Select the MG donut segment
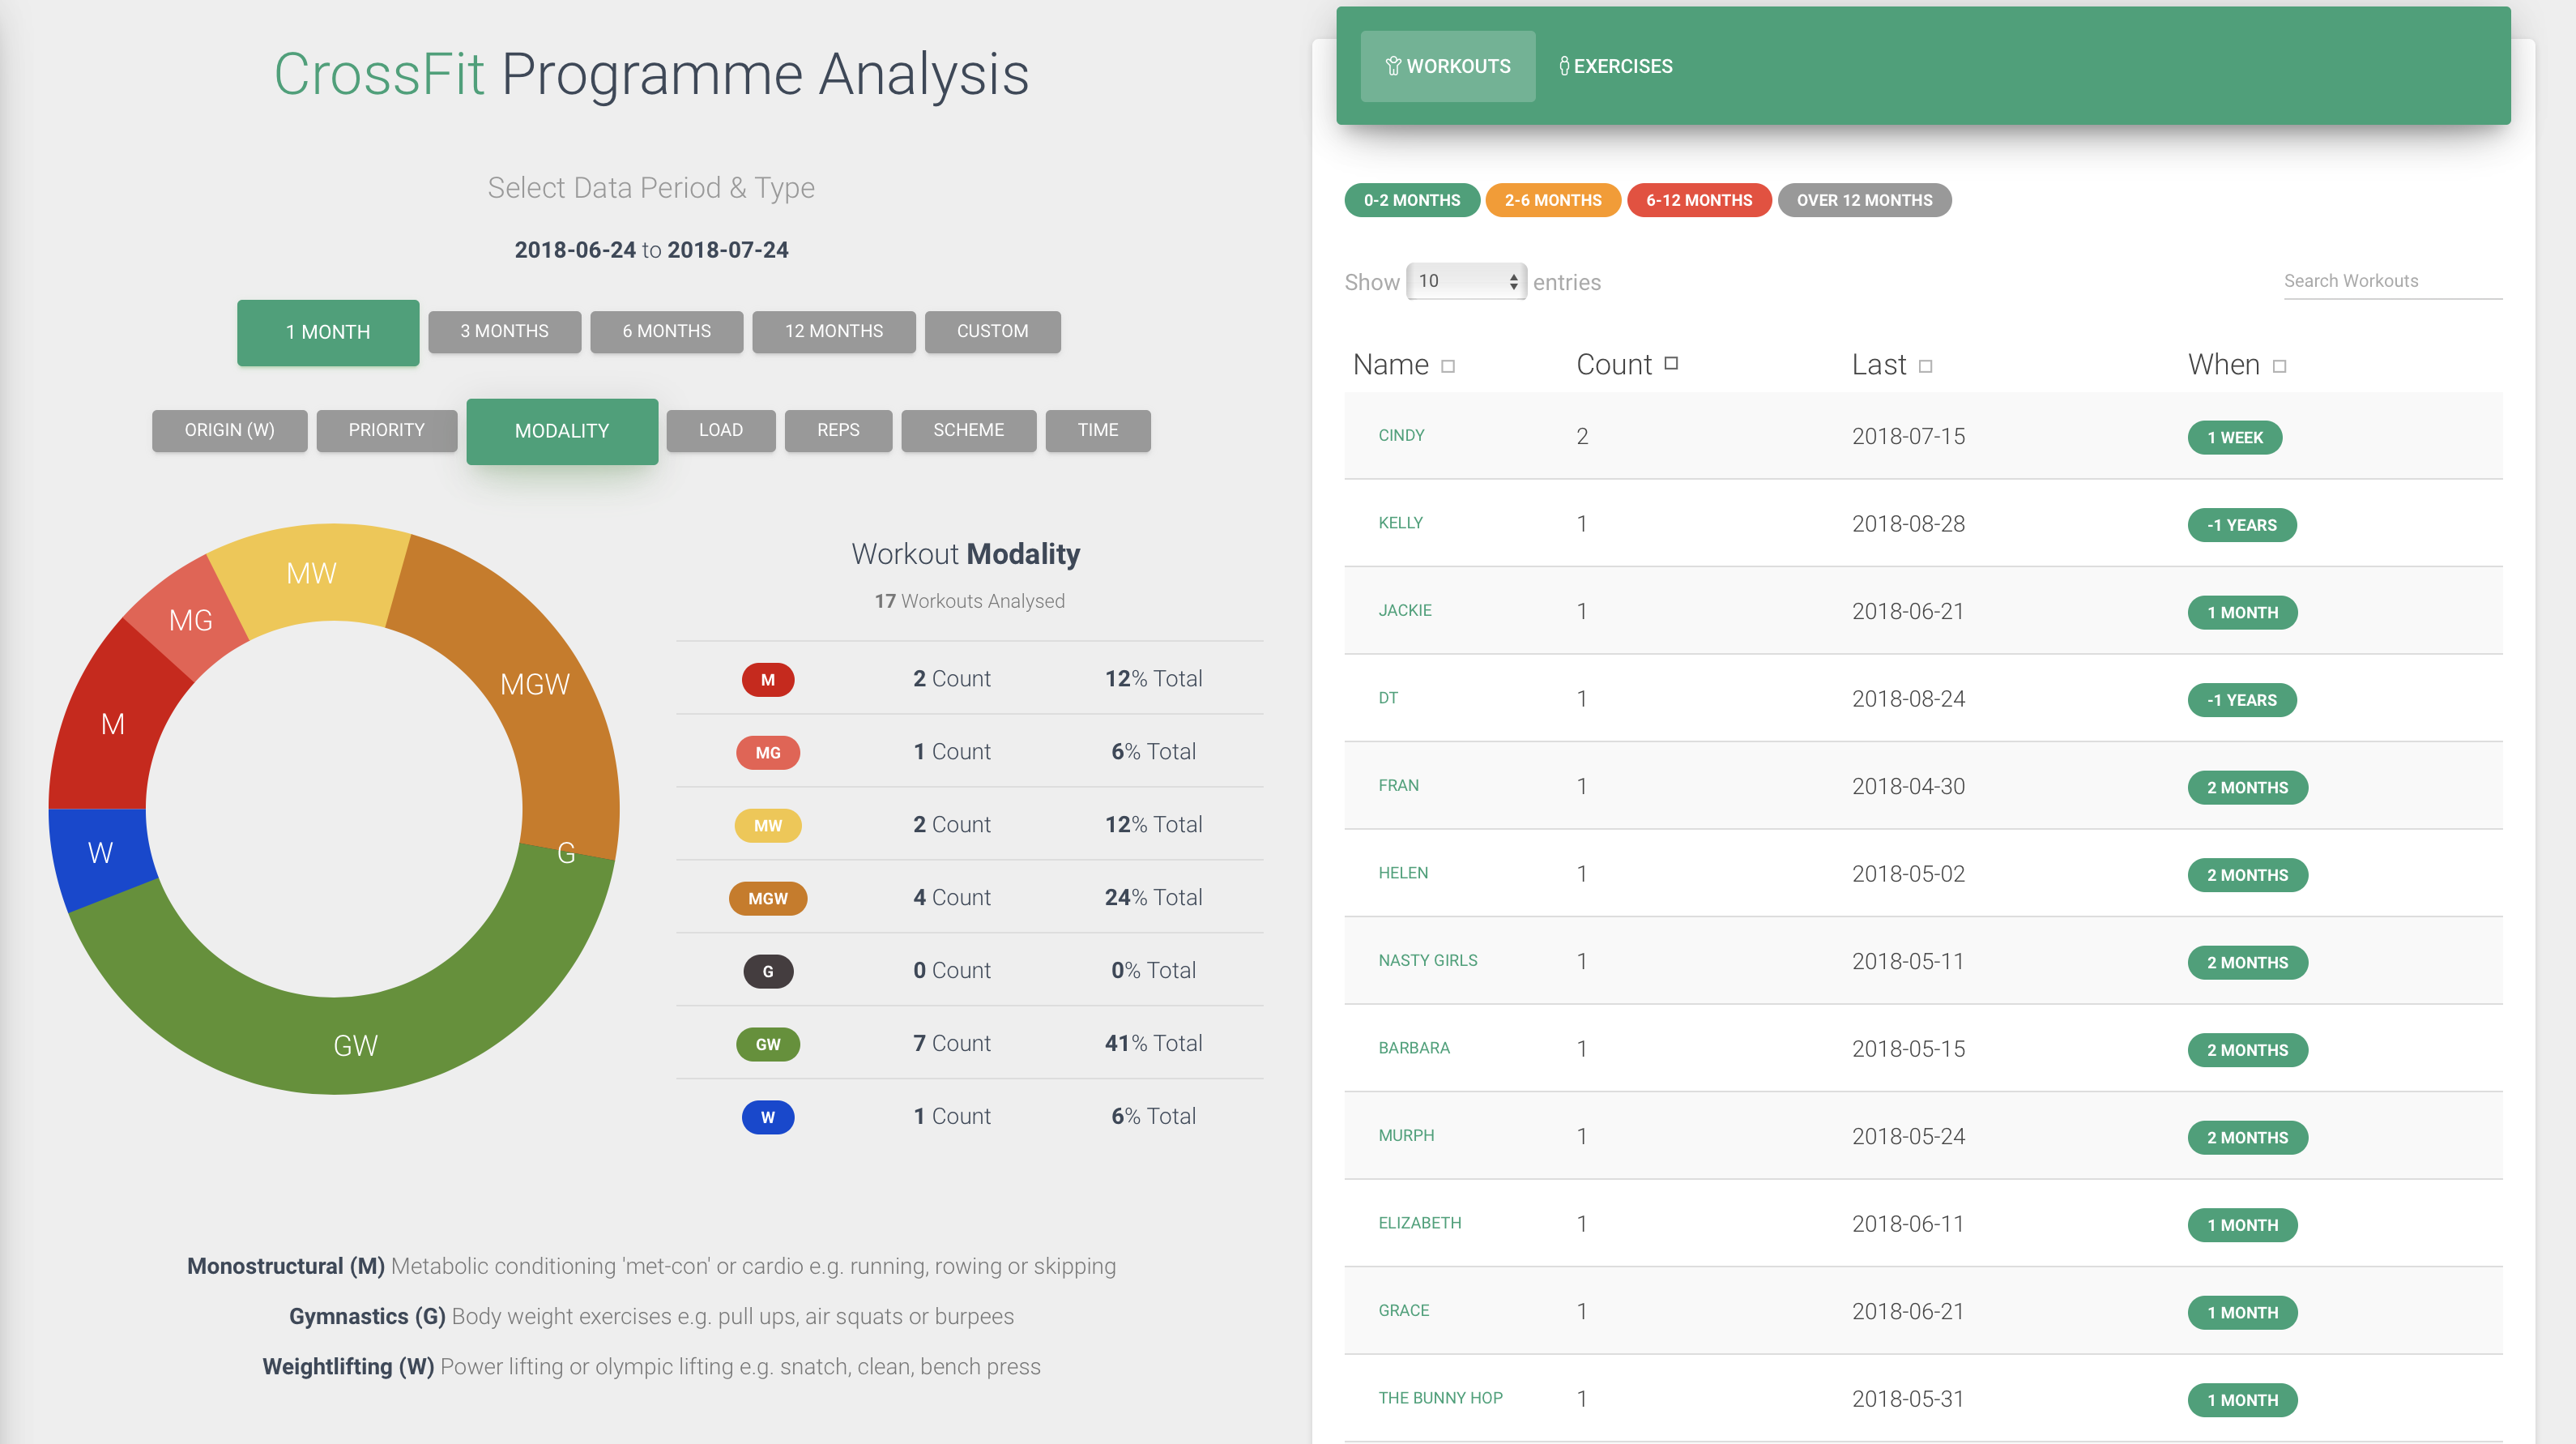2576x1444 pixels. tap(191, 621)
